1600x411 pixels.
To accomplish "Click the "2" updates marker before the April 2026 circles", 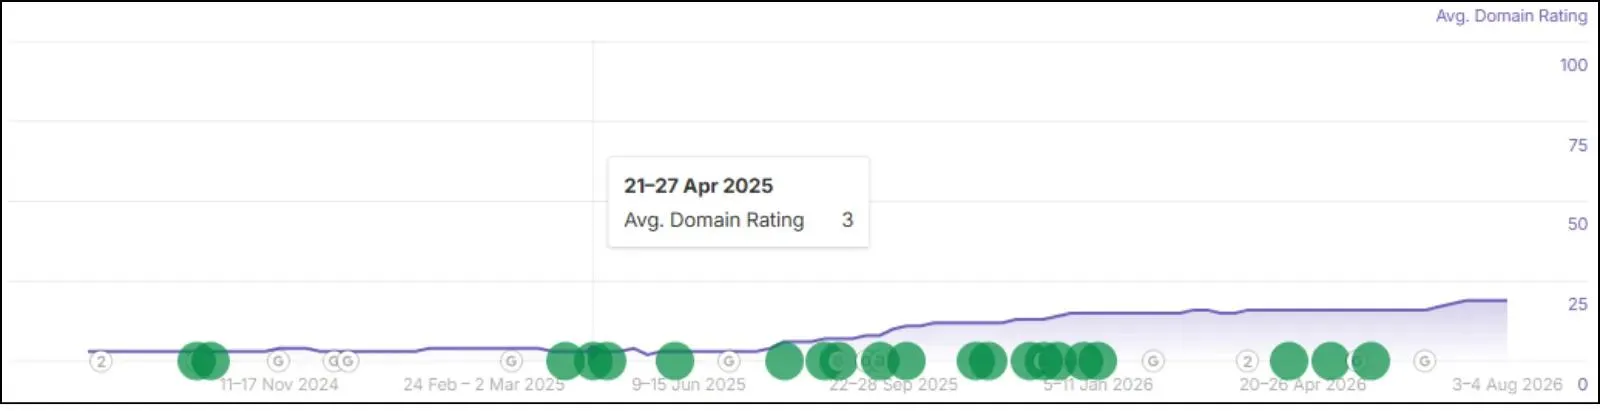I will [1247, 361].
